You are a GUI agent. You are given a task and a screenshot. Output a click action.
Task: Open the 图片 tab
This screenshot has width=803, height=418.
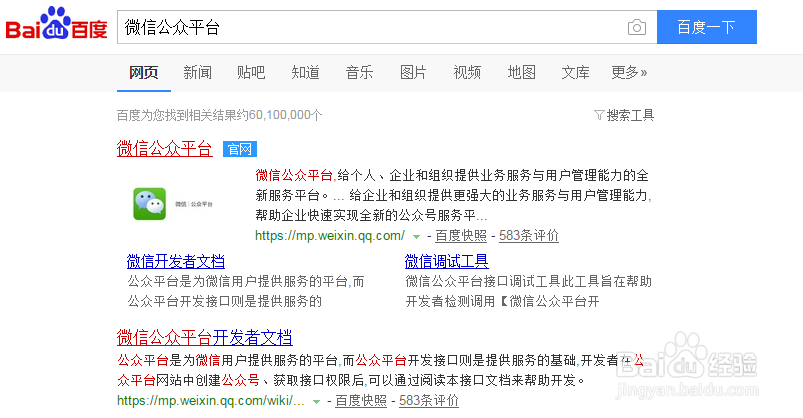(x=413, y=73)
